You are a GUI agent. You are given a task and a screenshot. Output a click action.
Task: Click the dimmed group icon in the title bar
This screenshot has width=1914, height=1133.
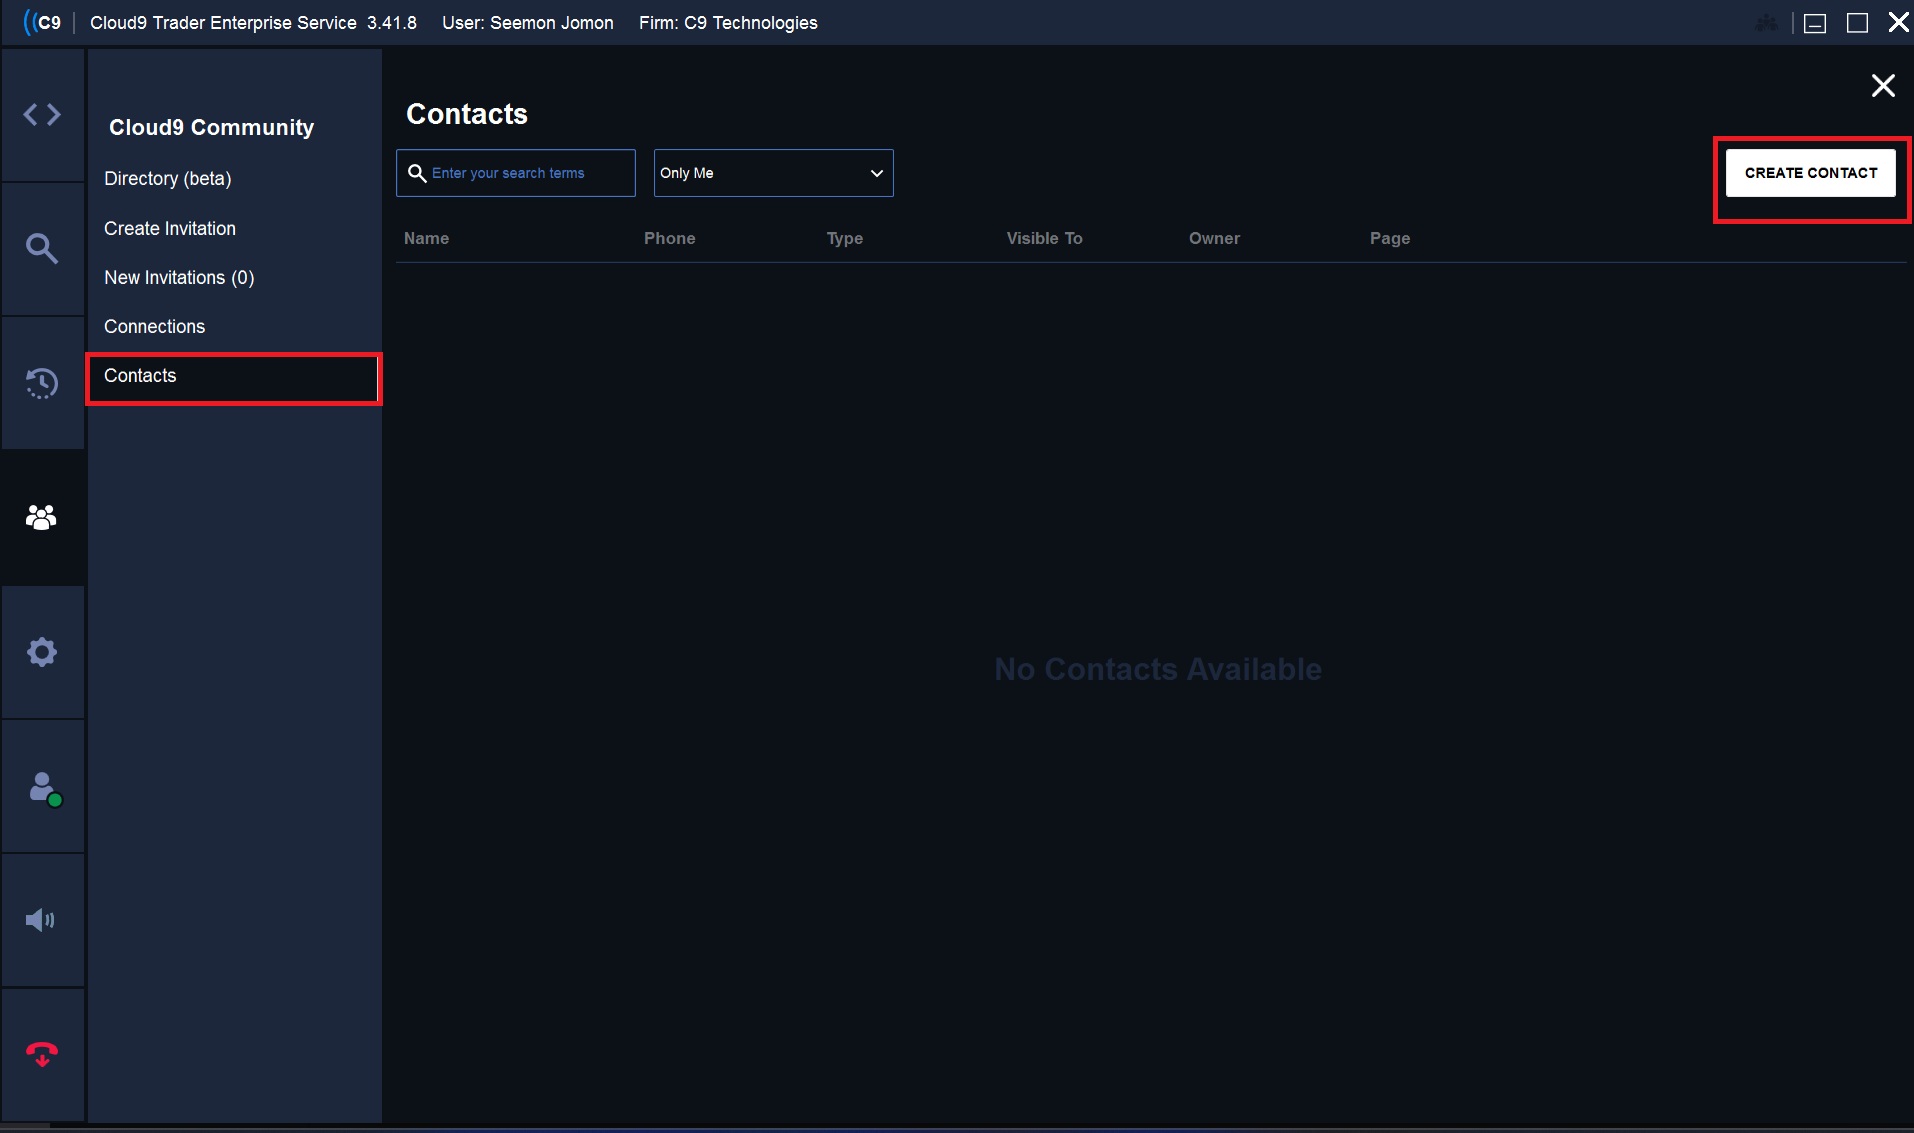coord(1767,22)
